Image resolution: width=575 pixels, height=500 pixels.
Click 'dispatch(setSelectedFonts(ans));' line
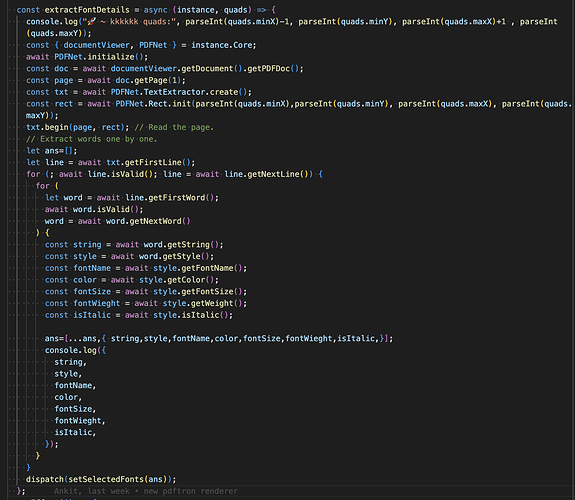(101, 479)
